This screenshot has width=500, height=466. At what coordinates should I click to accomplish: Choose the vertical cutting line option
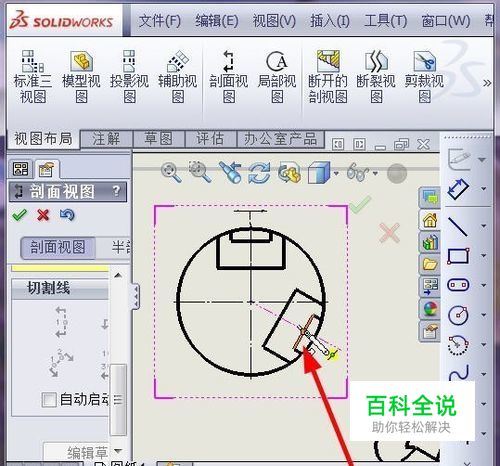point(61,322)
